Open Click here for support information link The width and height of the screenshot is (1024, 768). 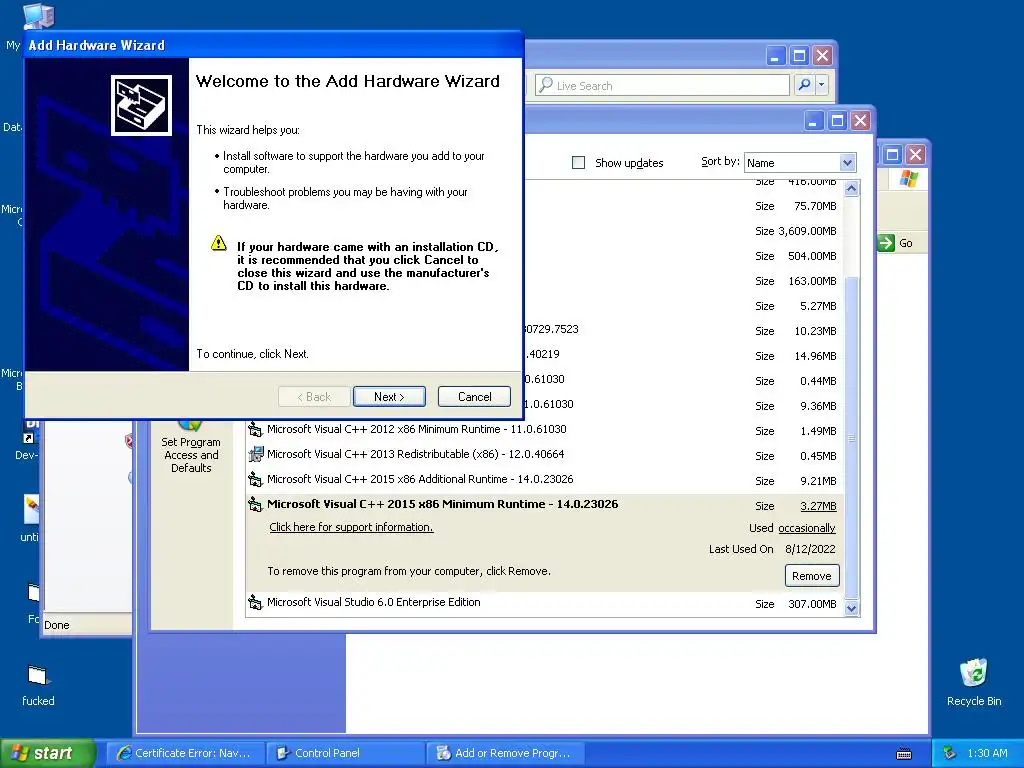tap(351, 527)
